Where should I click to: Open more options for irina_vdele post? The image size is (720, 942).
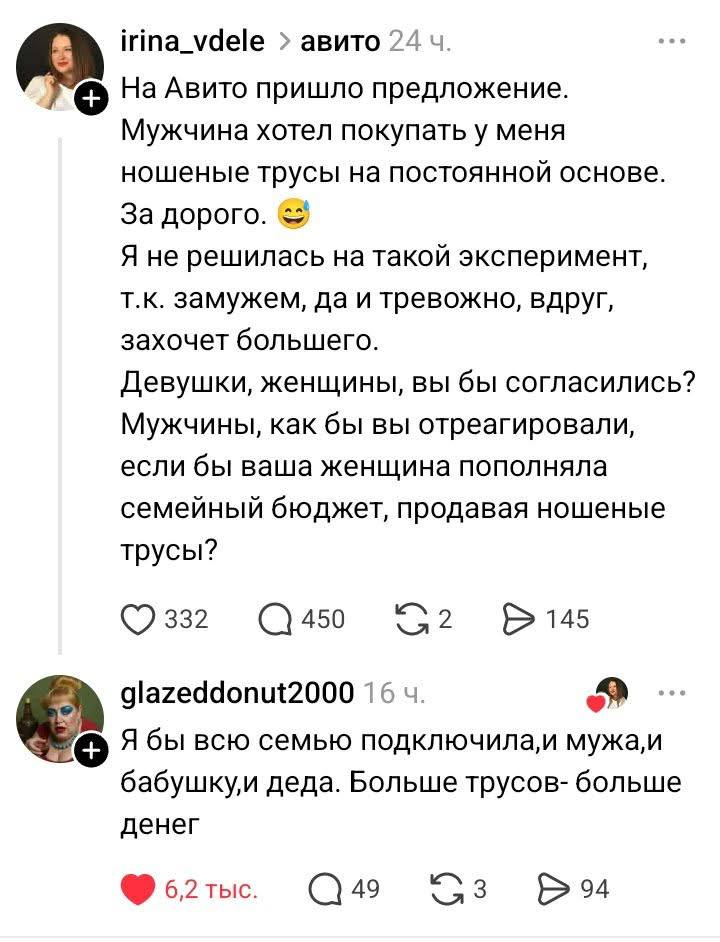(x=671, y=41)
